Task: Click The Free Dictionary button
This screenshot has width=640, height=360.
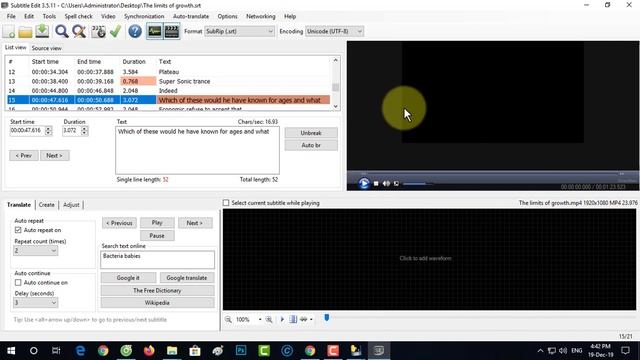Action: [x=157, y=291]
